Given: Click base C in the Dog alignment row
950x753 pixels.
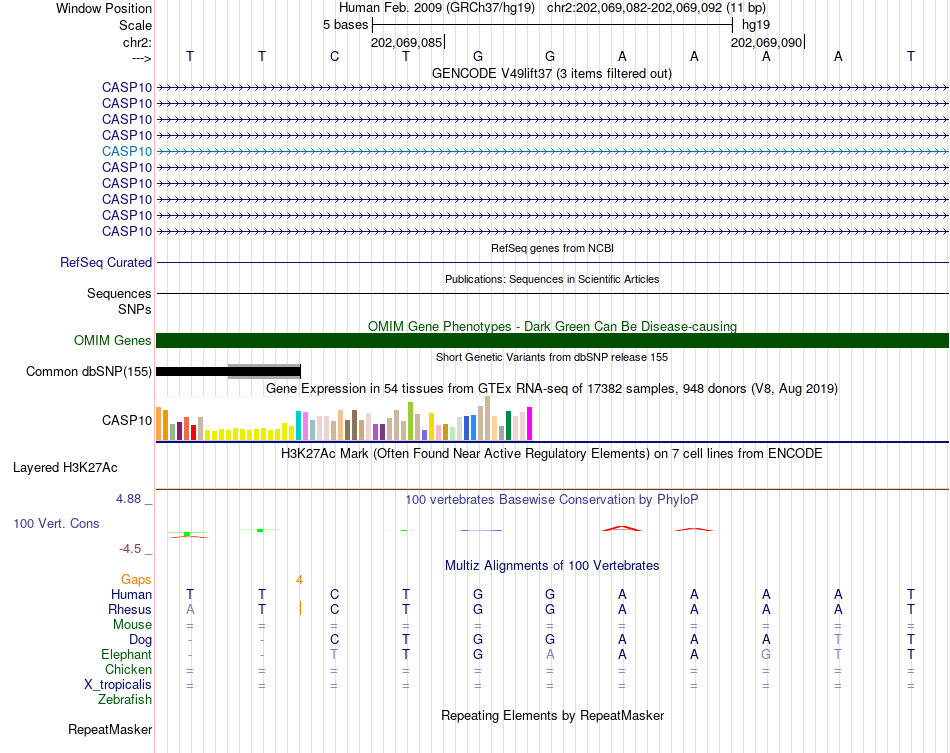Looking at the screenshot, I should point(334,639).
